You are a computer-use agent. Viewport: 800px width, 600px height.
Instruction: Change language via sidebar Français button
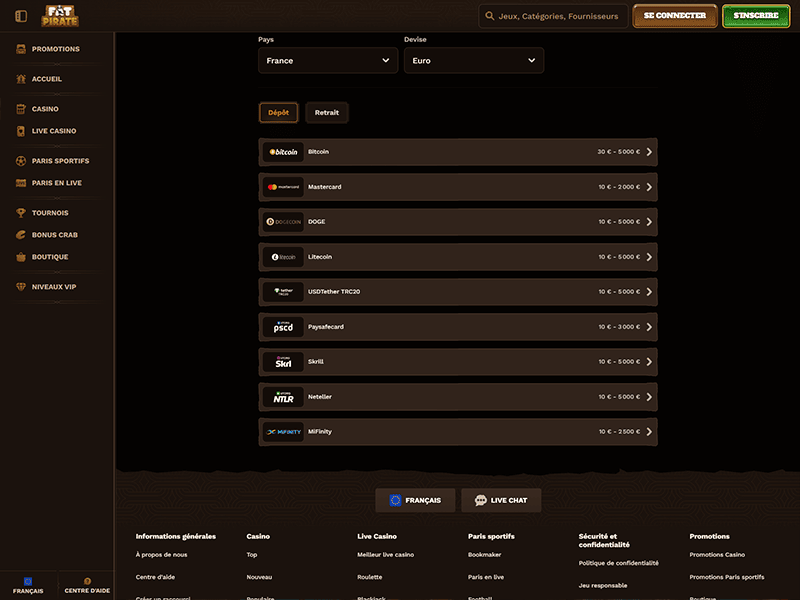coord(28,585)
